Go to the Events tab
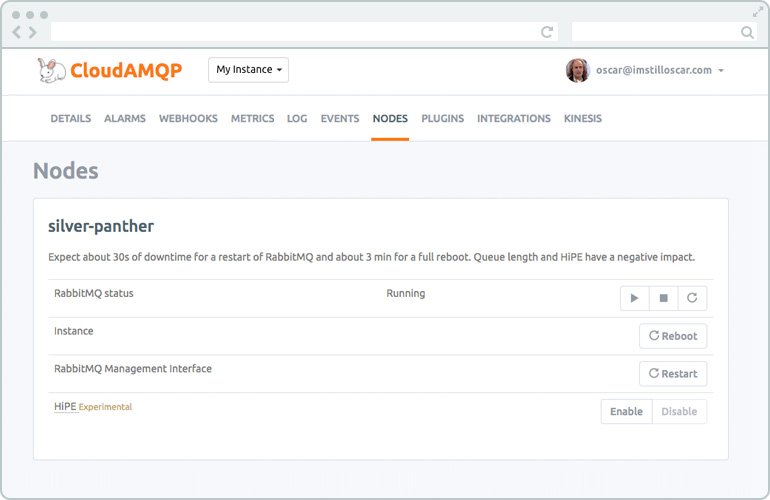The width and height of the screenshot is (770, 500). pos(340,118)
